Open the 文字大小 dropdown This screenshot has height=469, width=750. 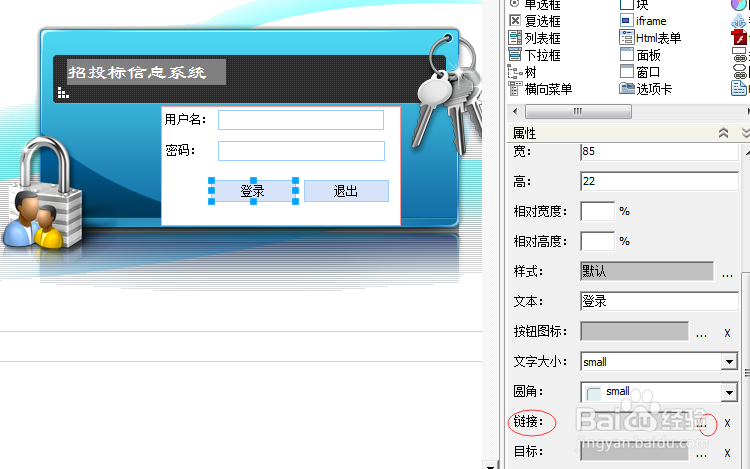click(729, 361)
